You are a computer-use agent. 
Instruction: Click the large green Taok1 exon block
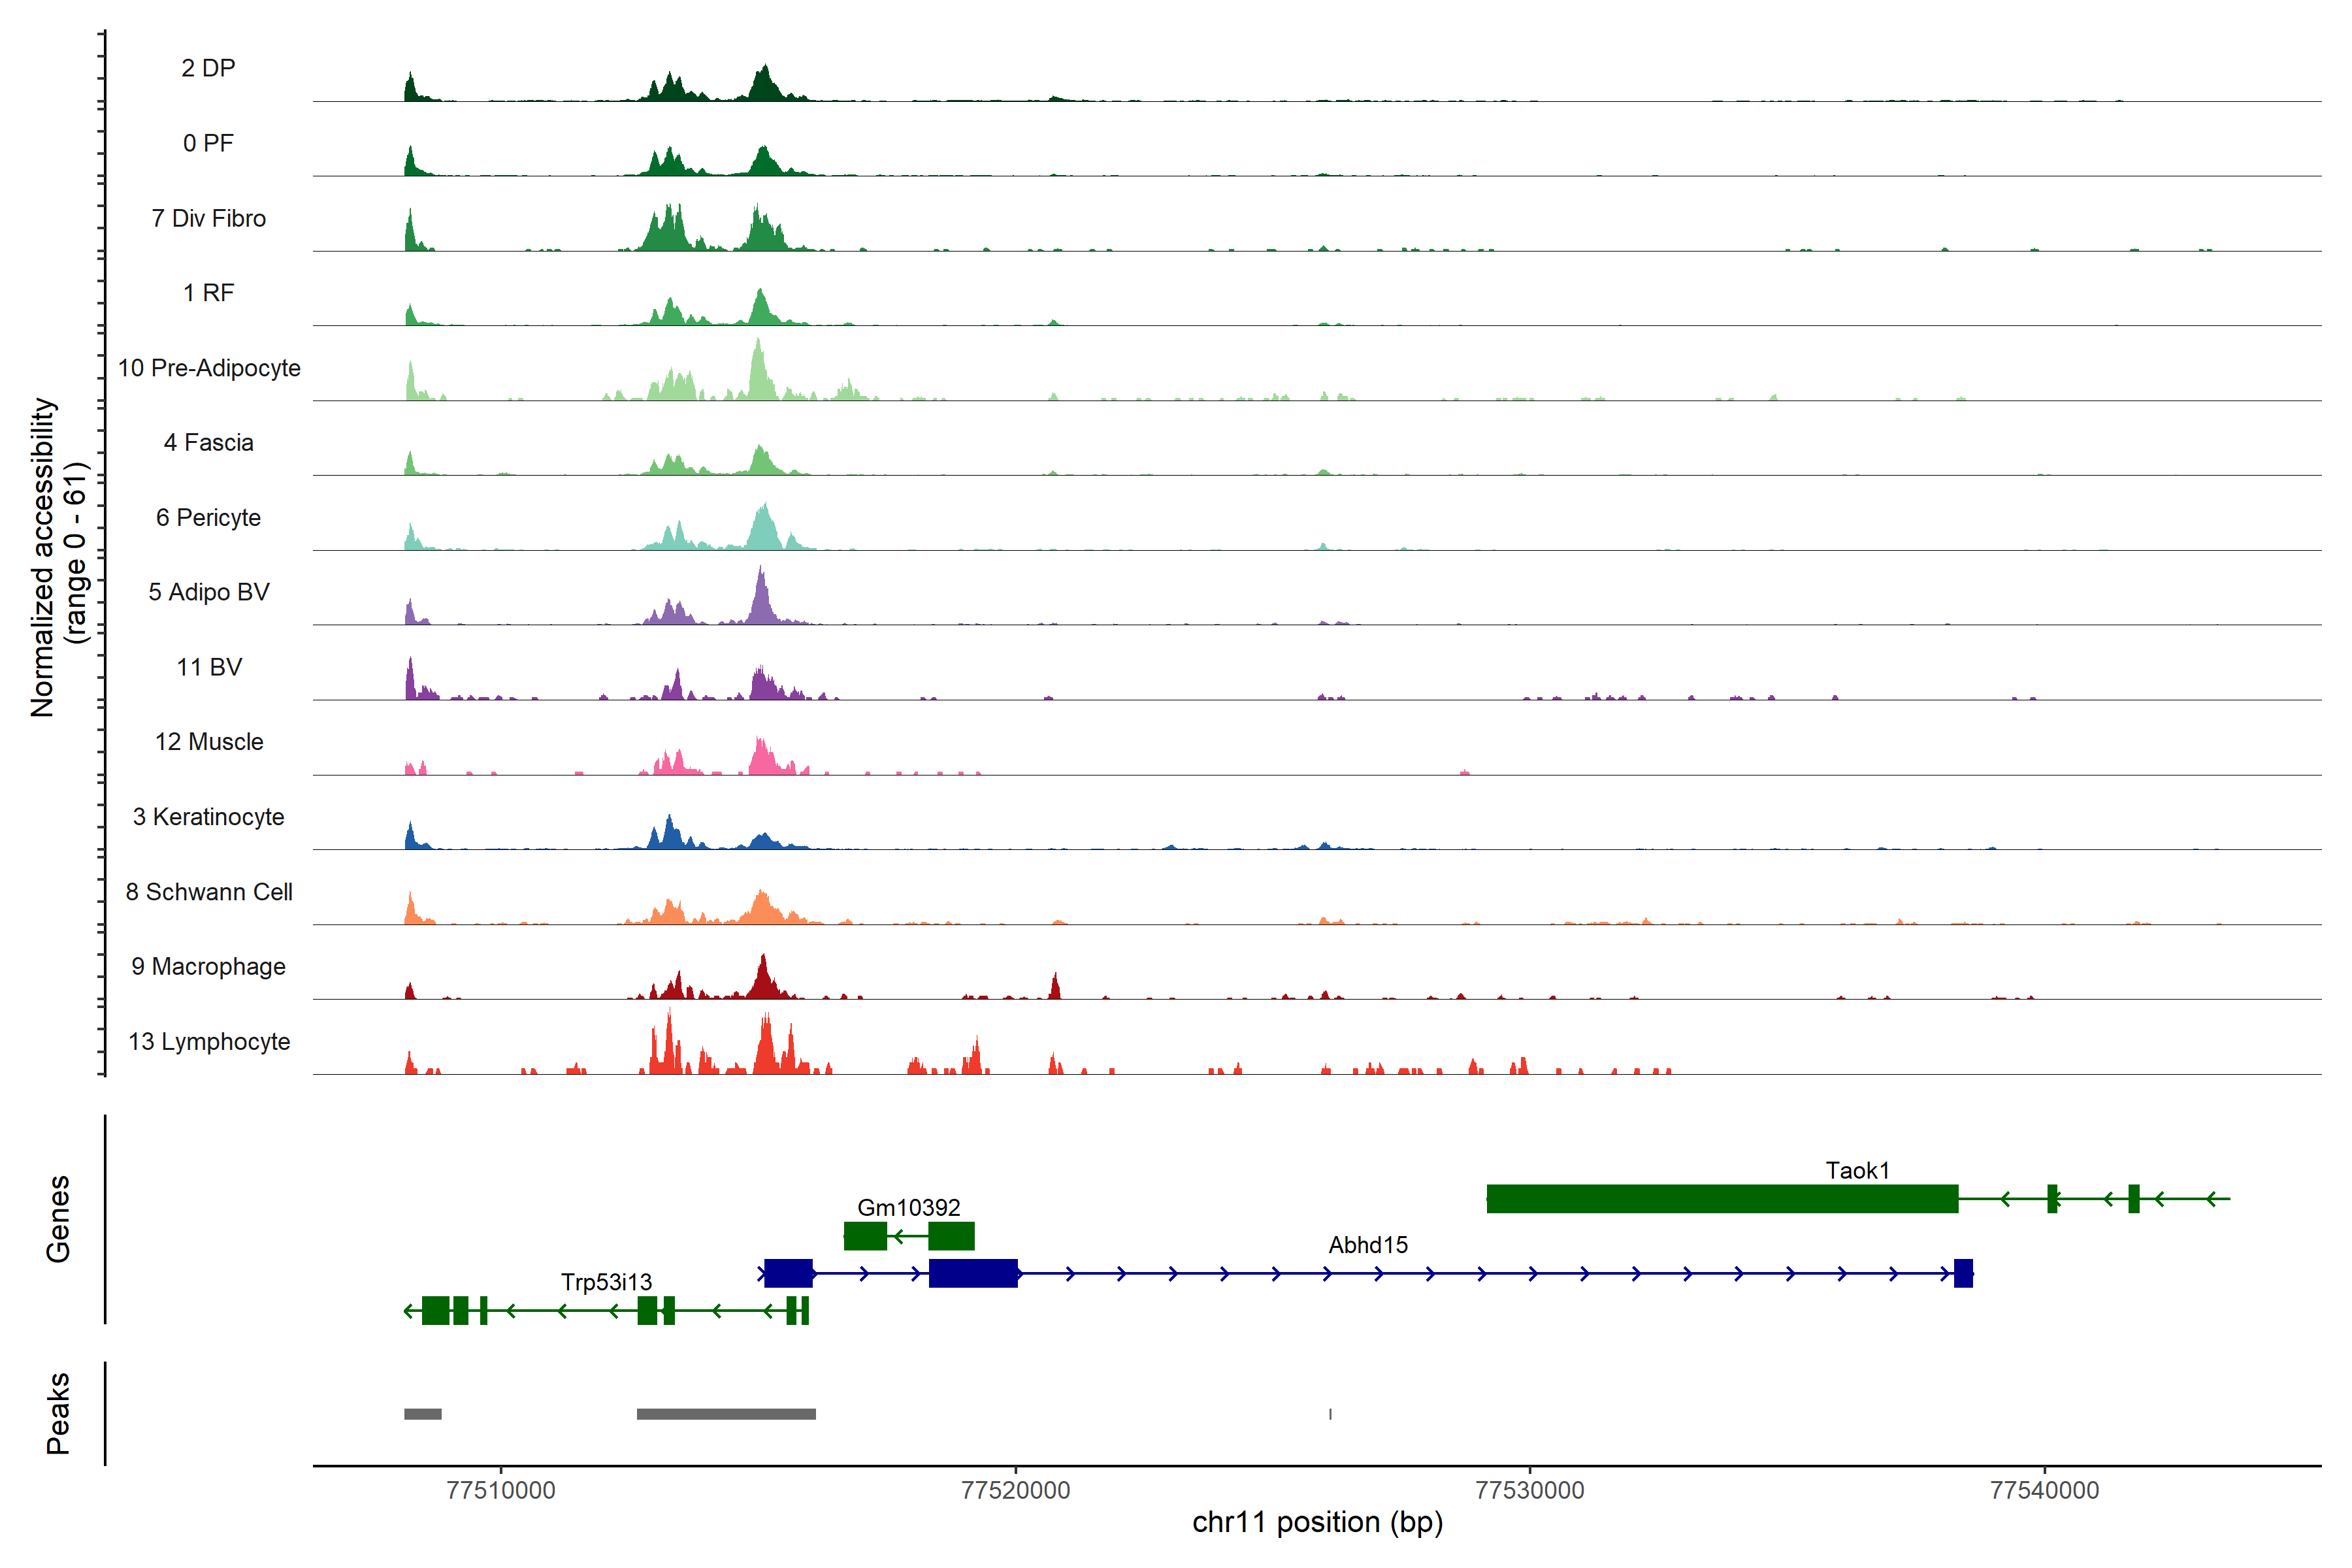coord(1721,1198)
